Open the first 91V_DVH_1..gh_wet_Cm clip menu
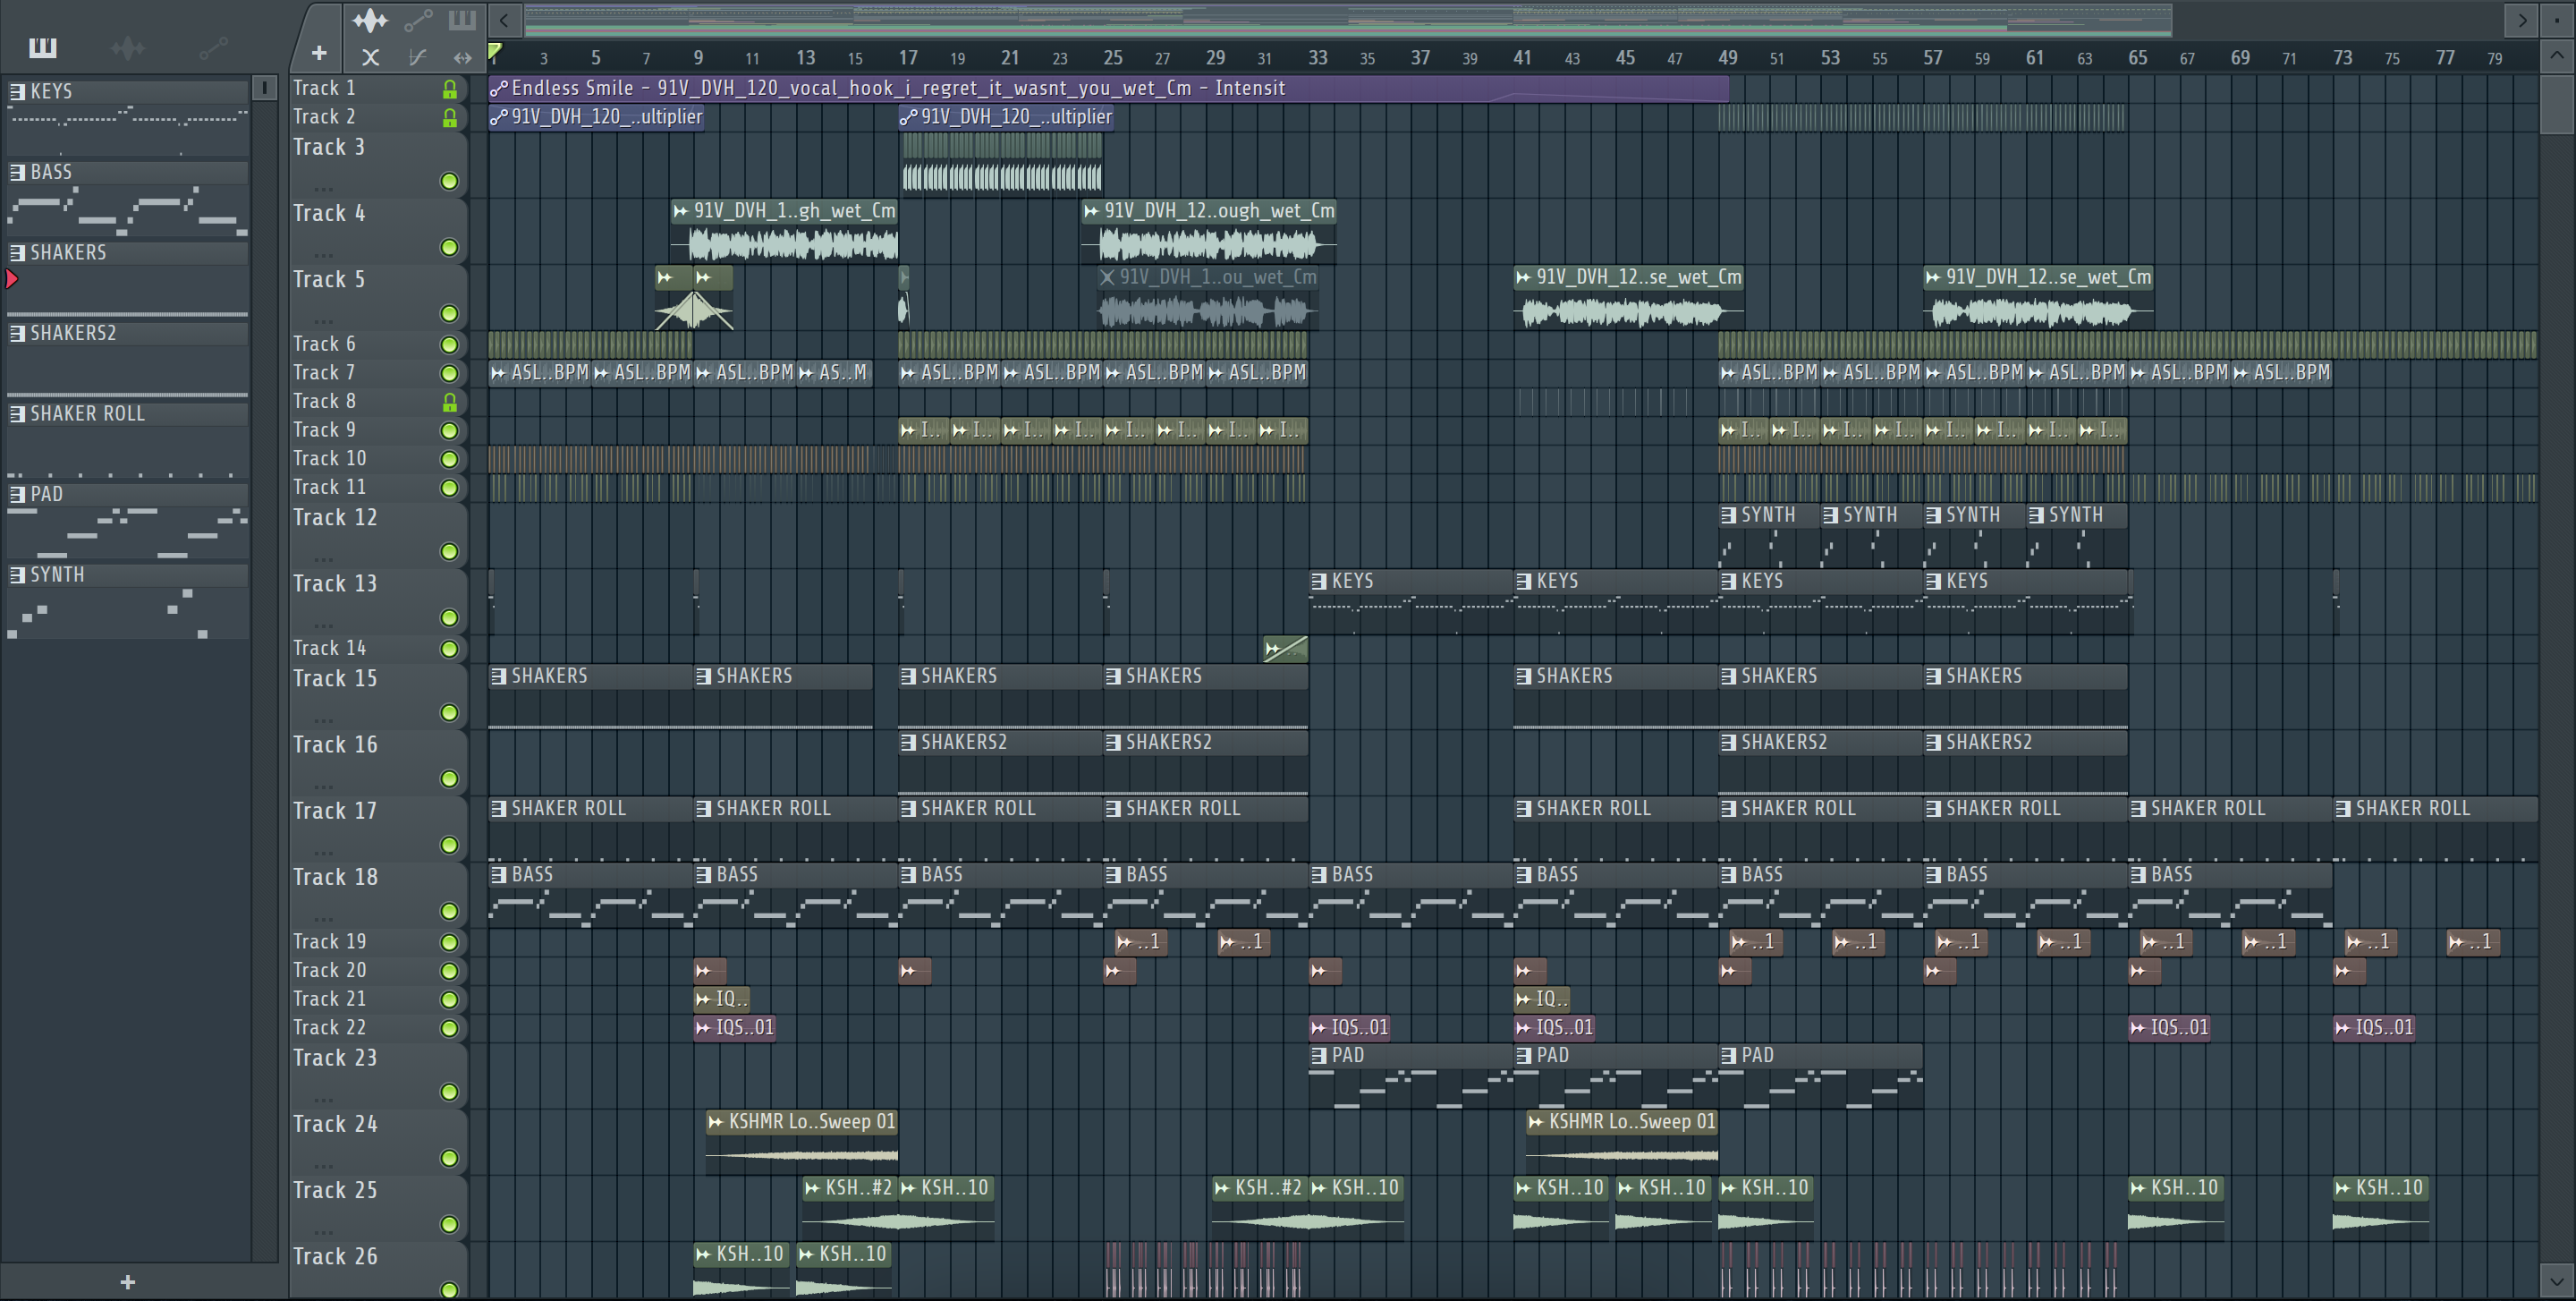Viewport: 2576px width, 1301px height. point(681,211)
